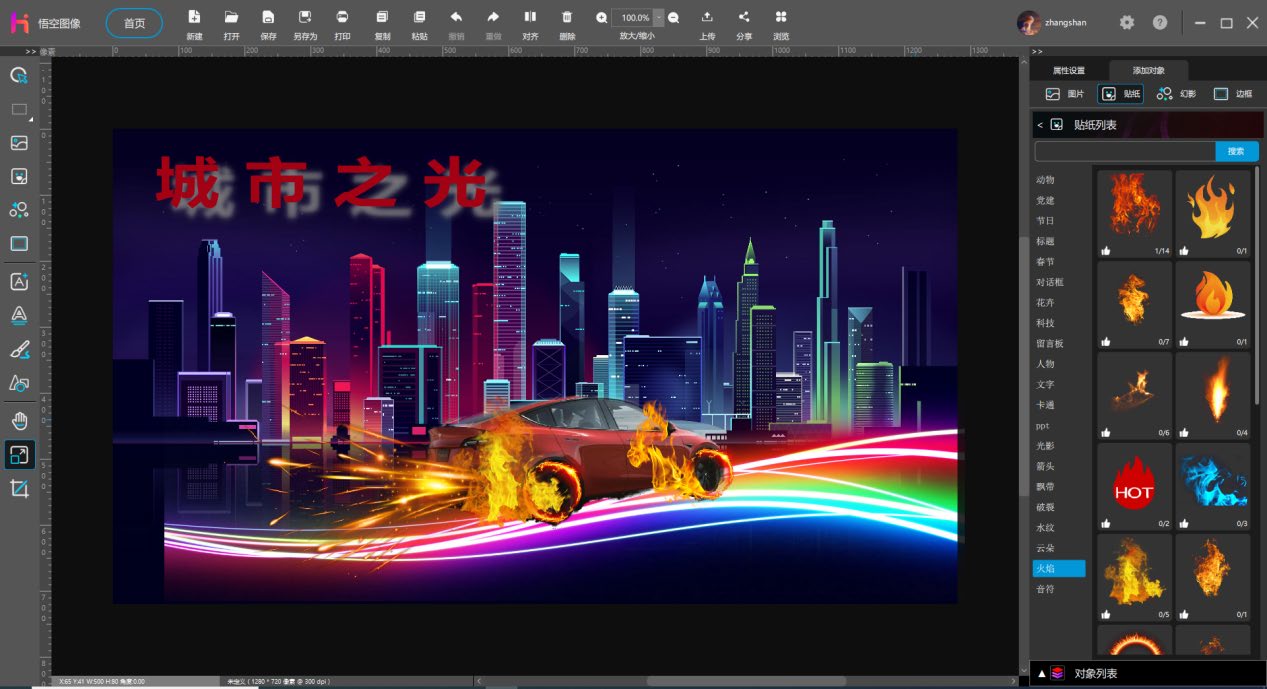
Task: Click the sticker search input field
Action: [x=1124, y=151]
